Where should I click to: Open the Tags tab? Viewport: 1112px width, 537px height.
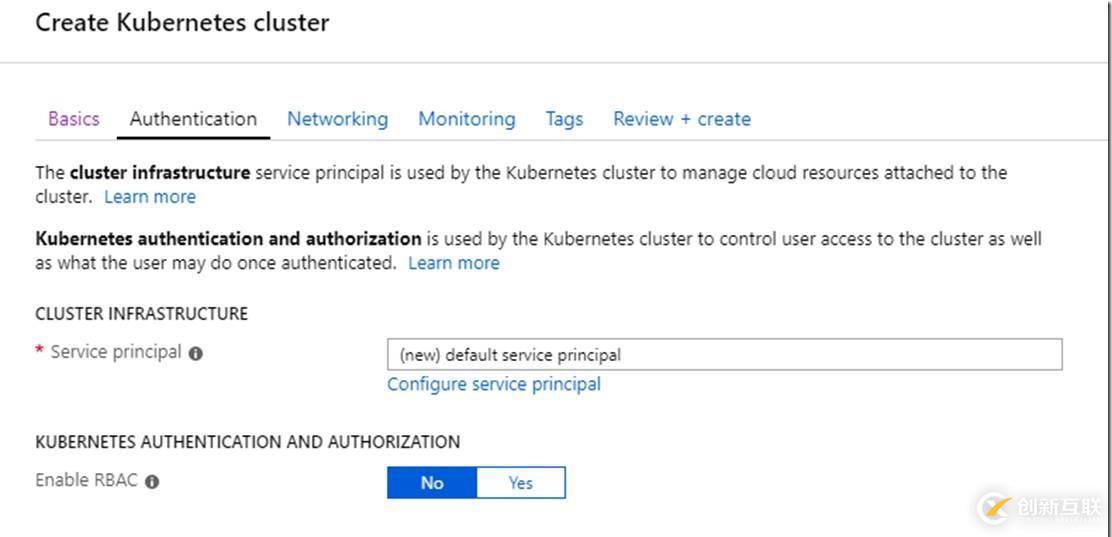tap(564, 119)
